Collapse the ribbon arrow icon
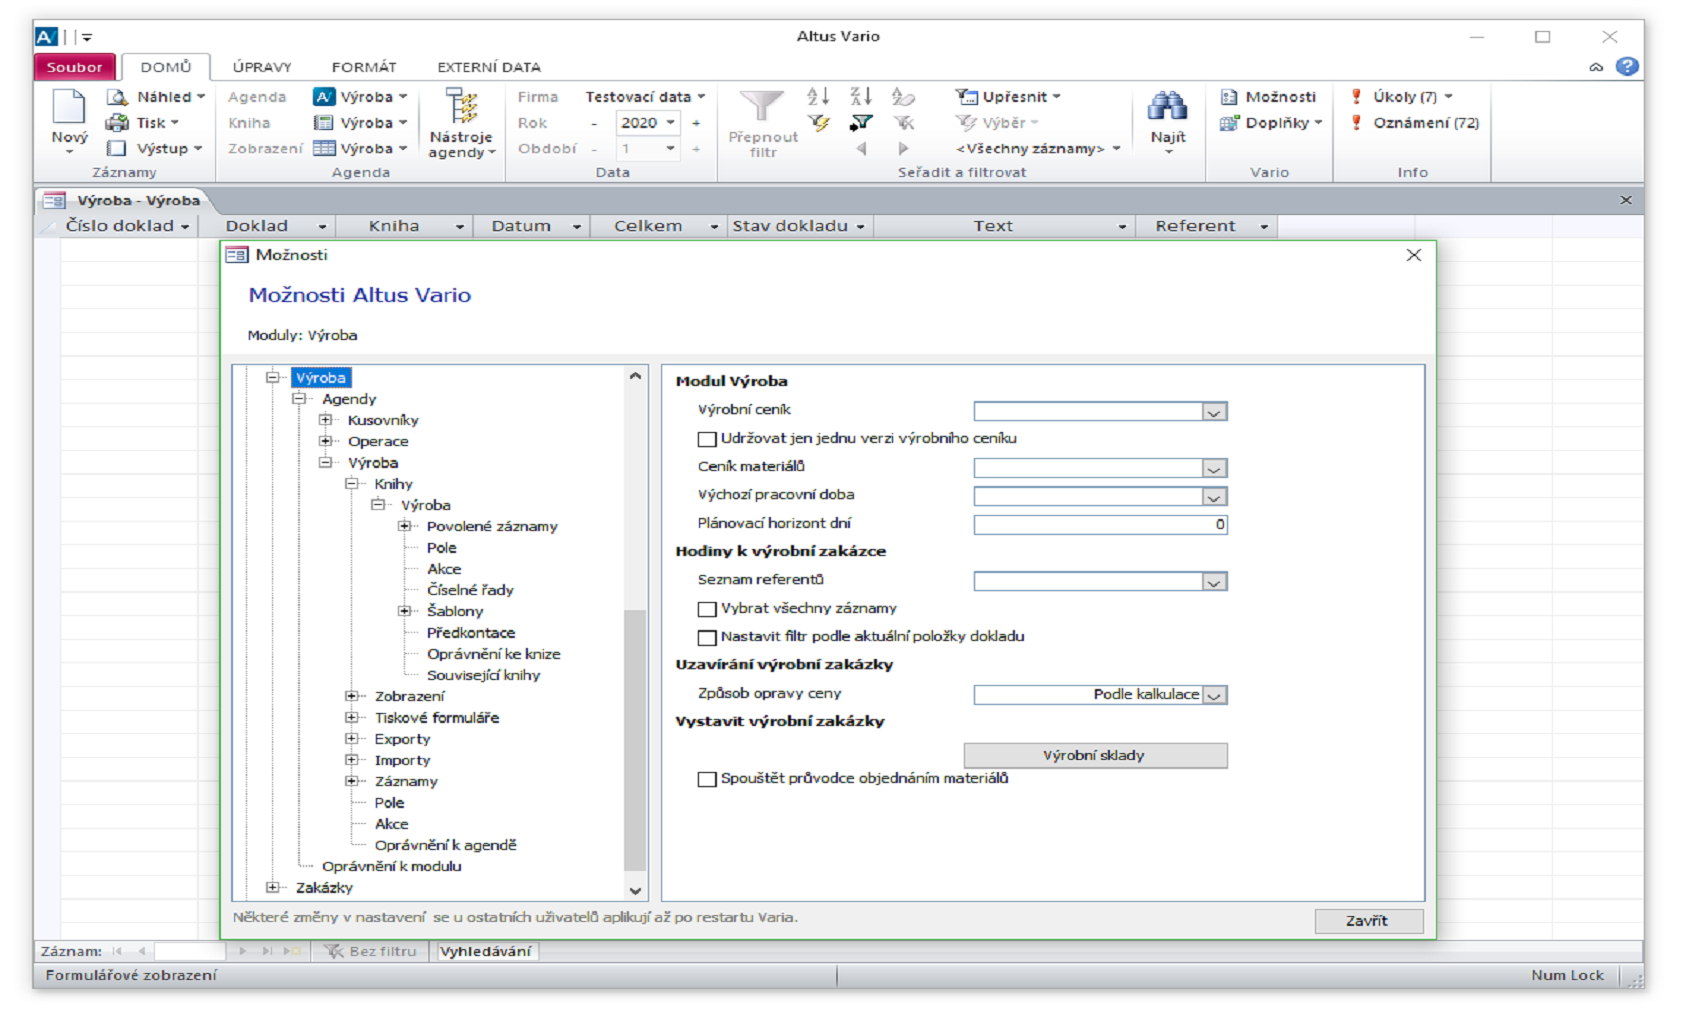 pos(1596,67)
